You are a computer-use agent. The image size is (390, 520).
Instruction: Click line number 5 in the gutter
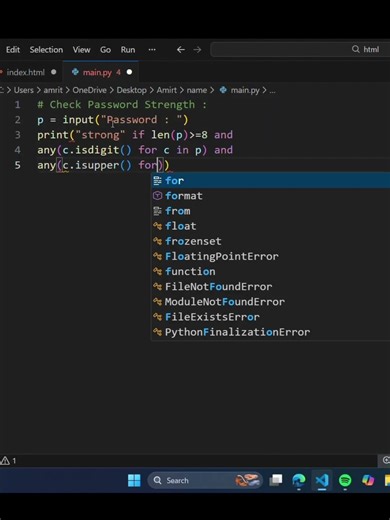pyautogui.click(x=18, y=165)
